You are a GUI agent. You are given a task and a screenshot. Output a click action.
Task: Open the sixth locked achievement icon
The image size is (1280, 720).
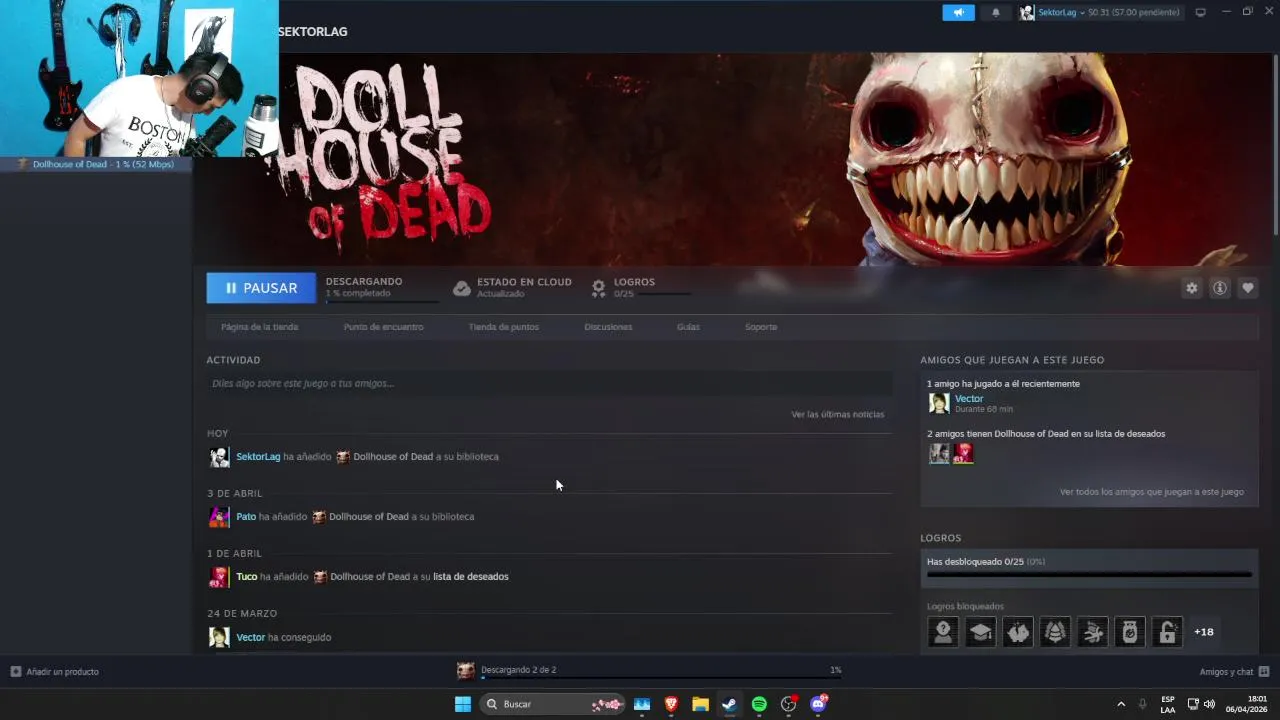[x=1130, y=632]
